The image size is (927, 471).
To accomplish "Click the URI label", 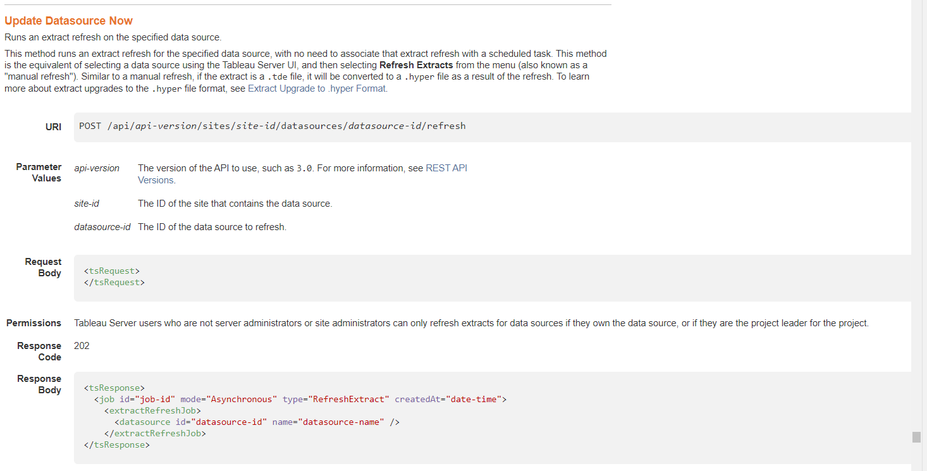I will click(53, 127).
